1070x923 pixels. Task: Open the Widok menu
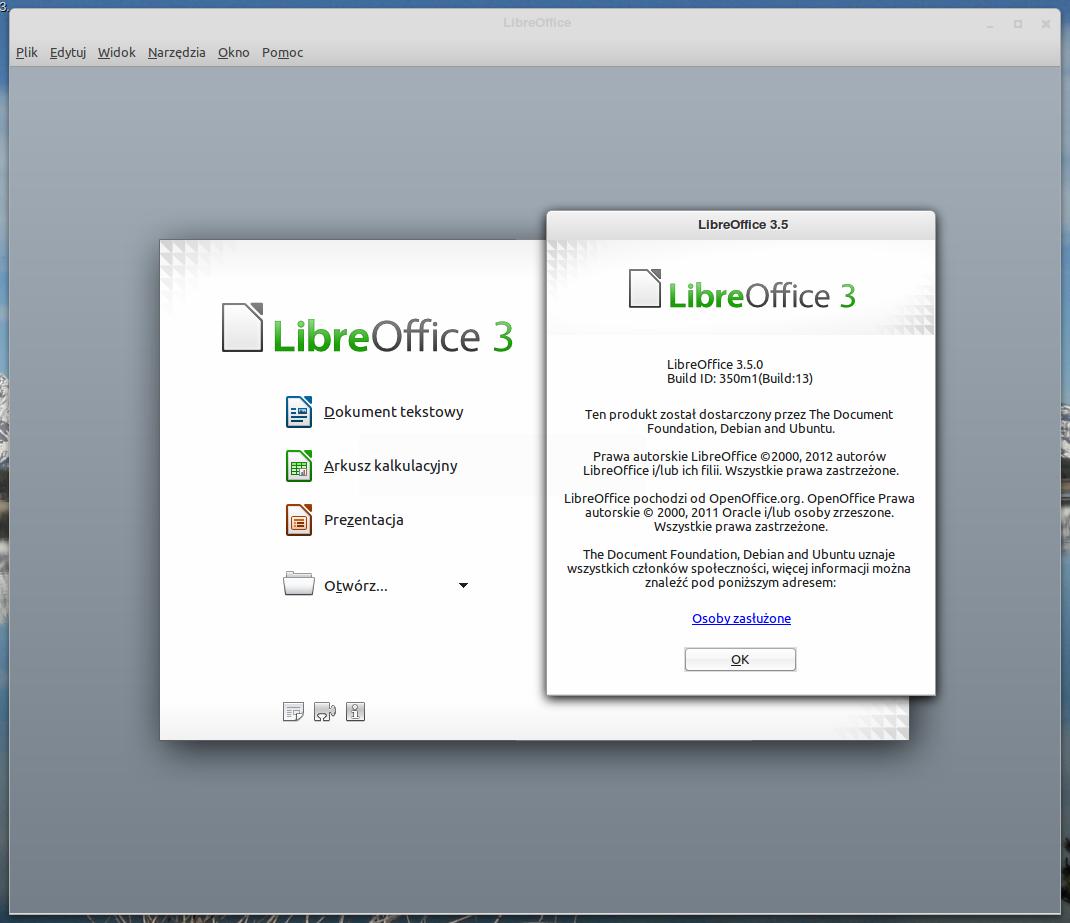click(117, 53)
